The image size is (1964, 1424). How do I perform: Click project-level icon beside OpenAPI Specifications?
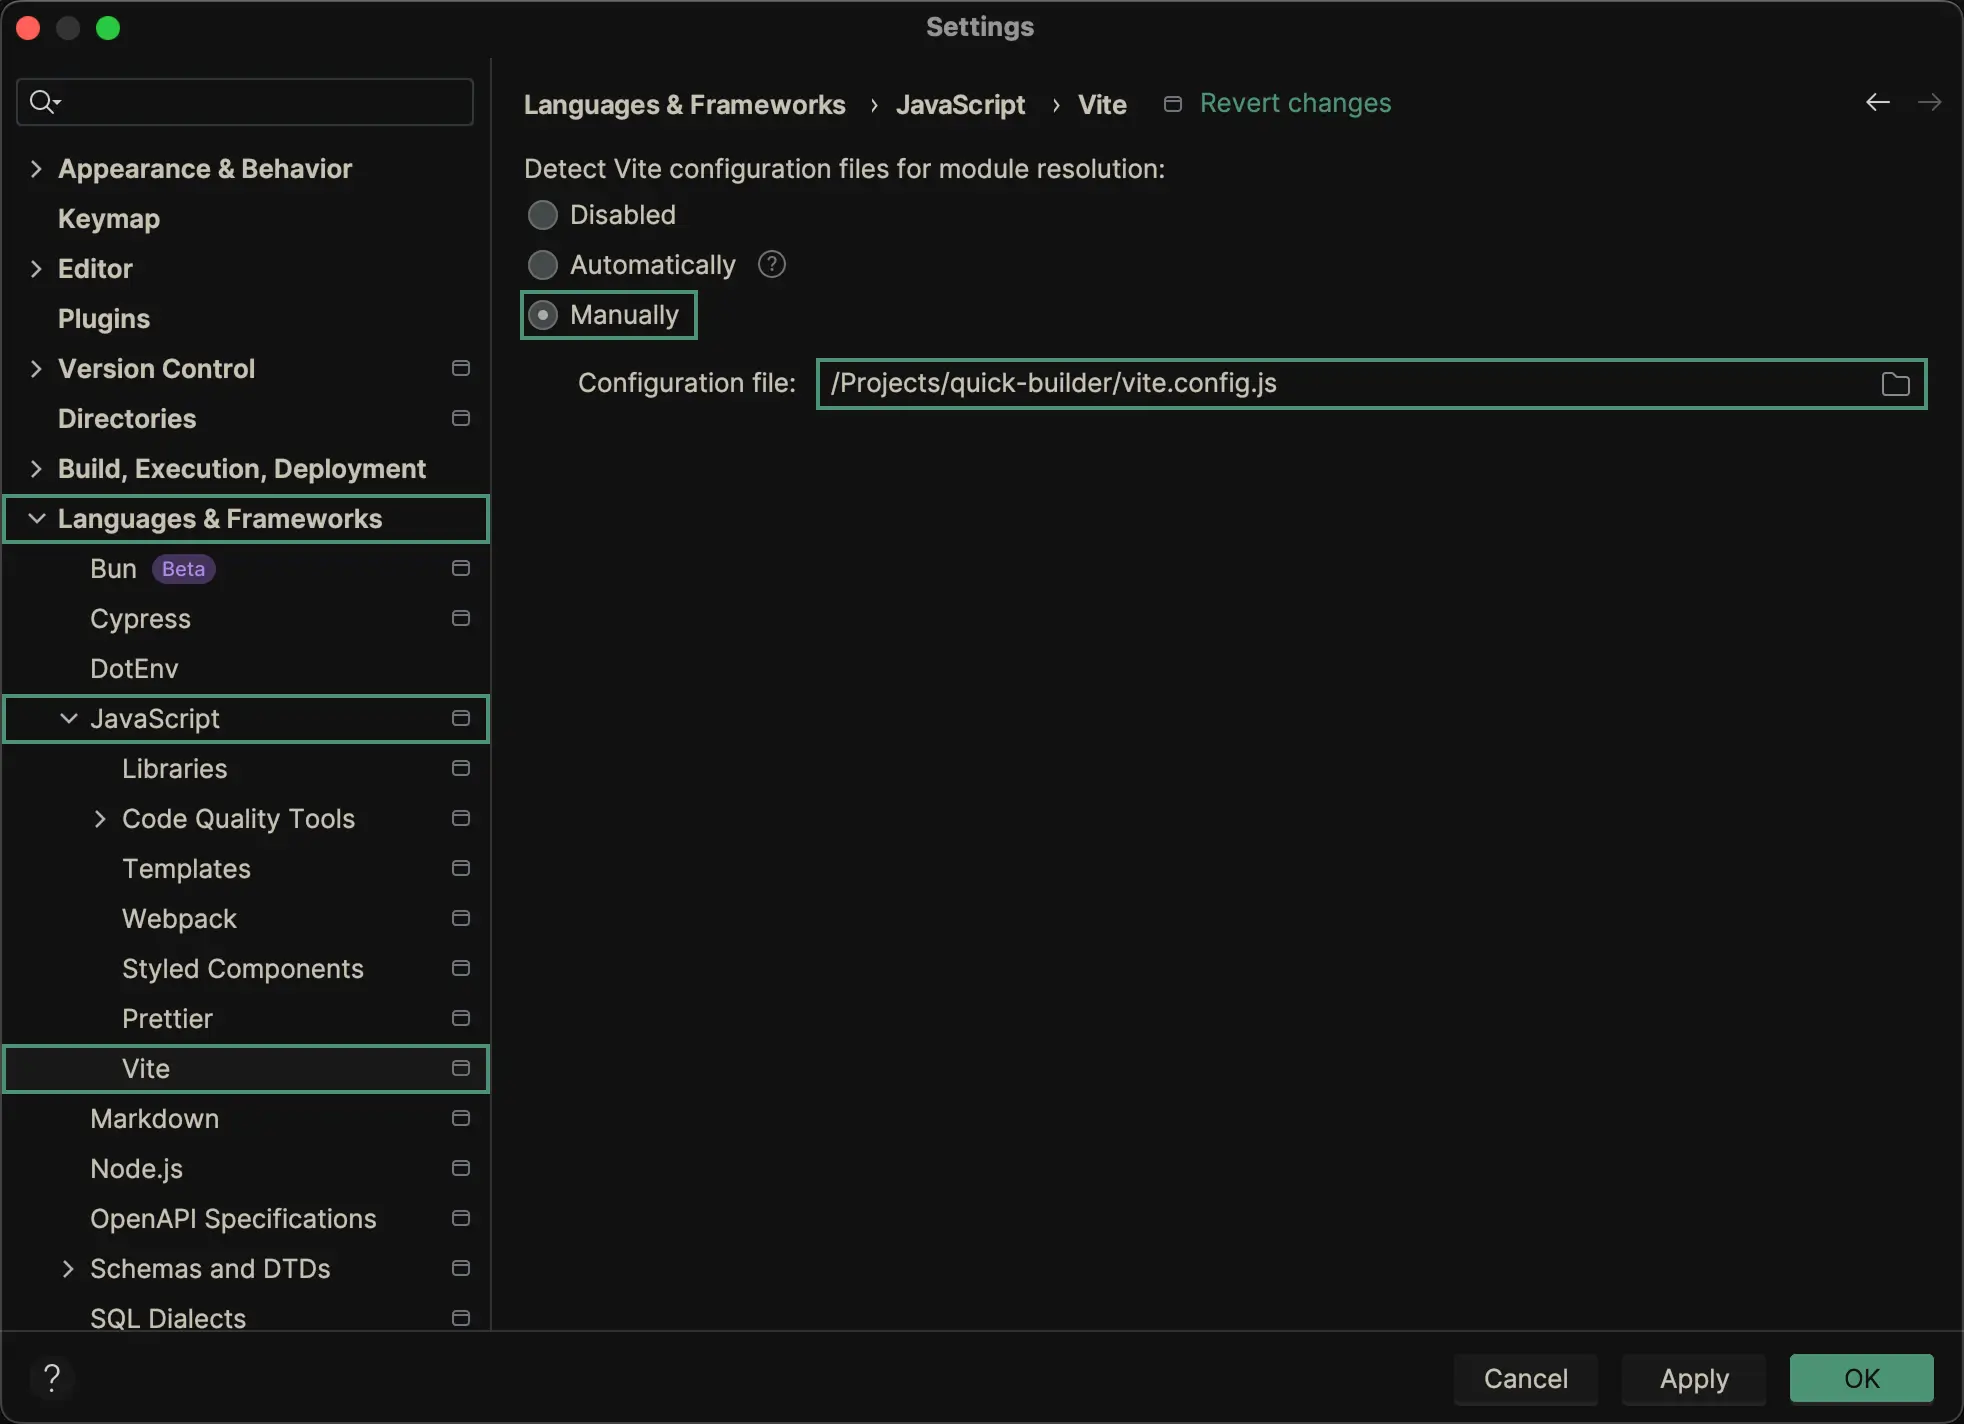pyautogui.click(x=461, y=1218)
